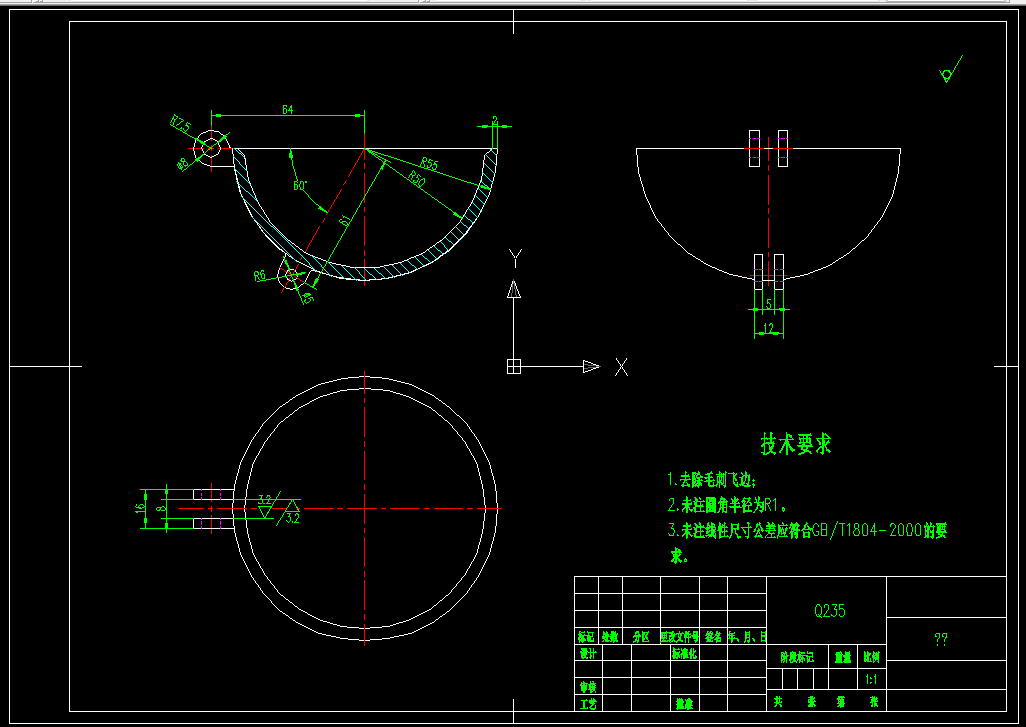Click the 签名 column header
1026x727 pixels.
(713, 637)
